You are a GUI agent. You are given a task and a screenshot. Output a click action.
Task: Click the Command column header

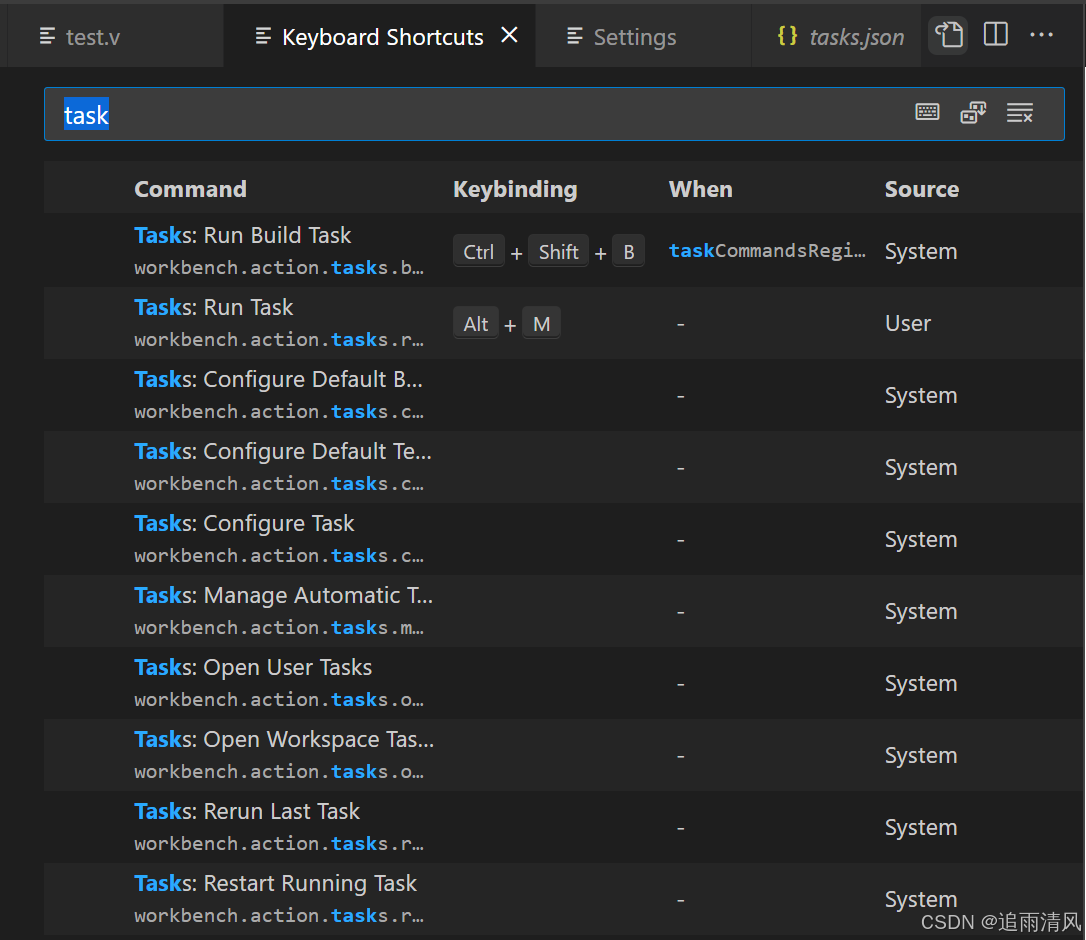click(190, 188)
